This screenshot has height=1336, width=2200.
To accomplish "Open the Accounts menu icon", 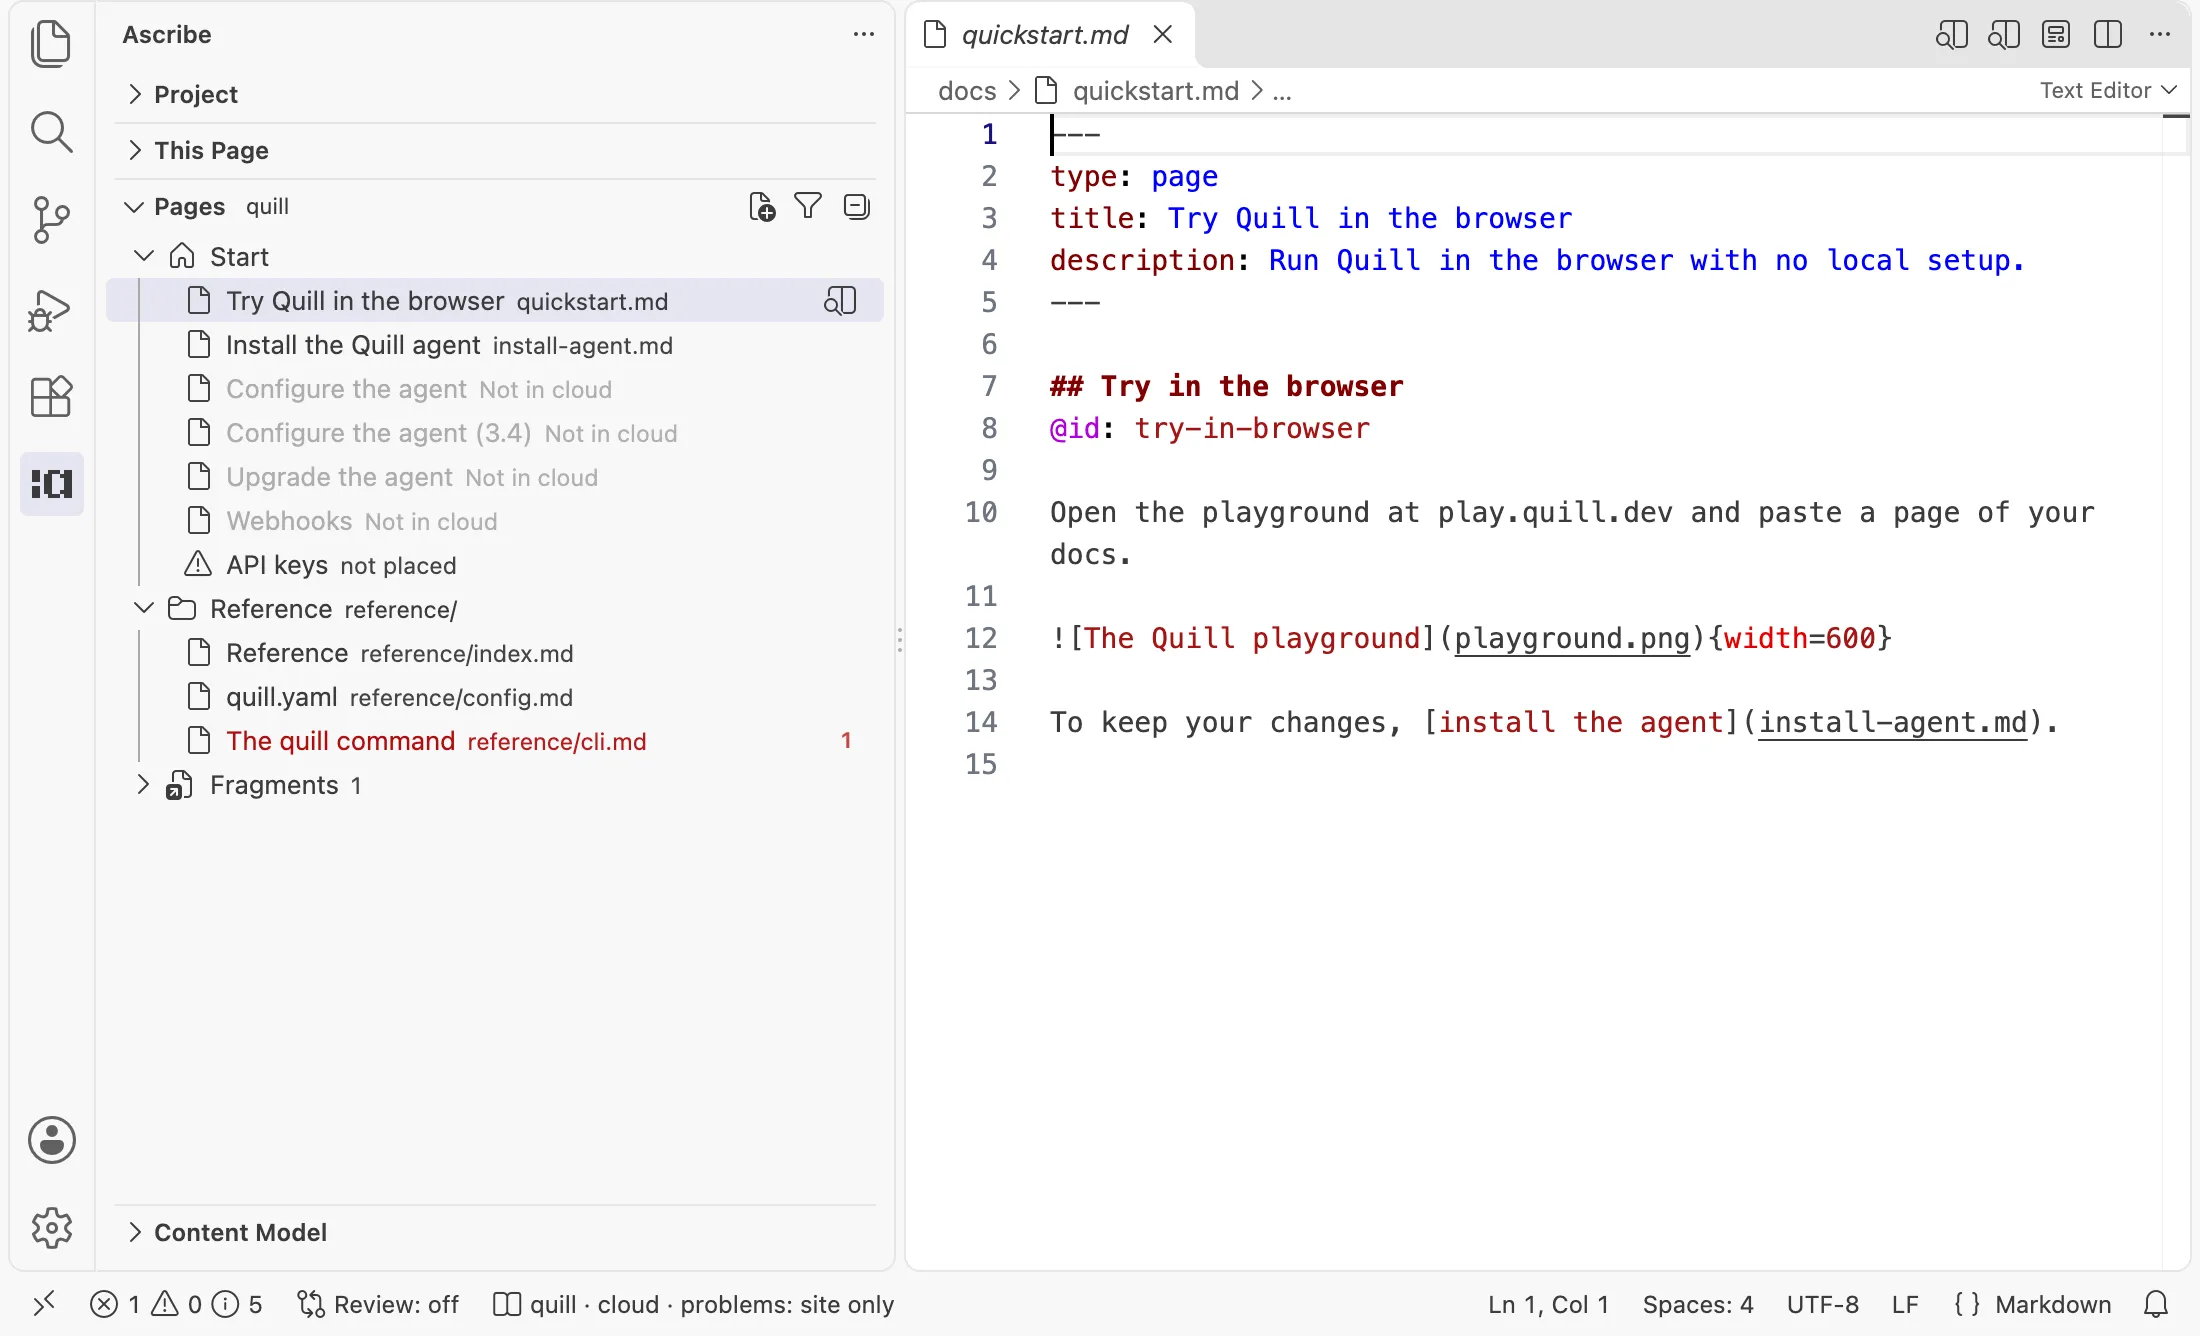I will coord(51,1140).
